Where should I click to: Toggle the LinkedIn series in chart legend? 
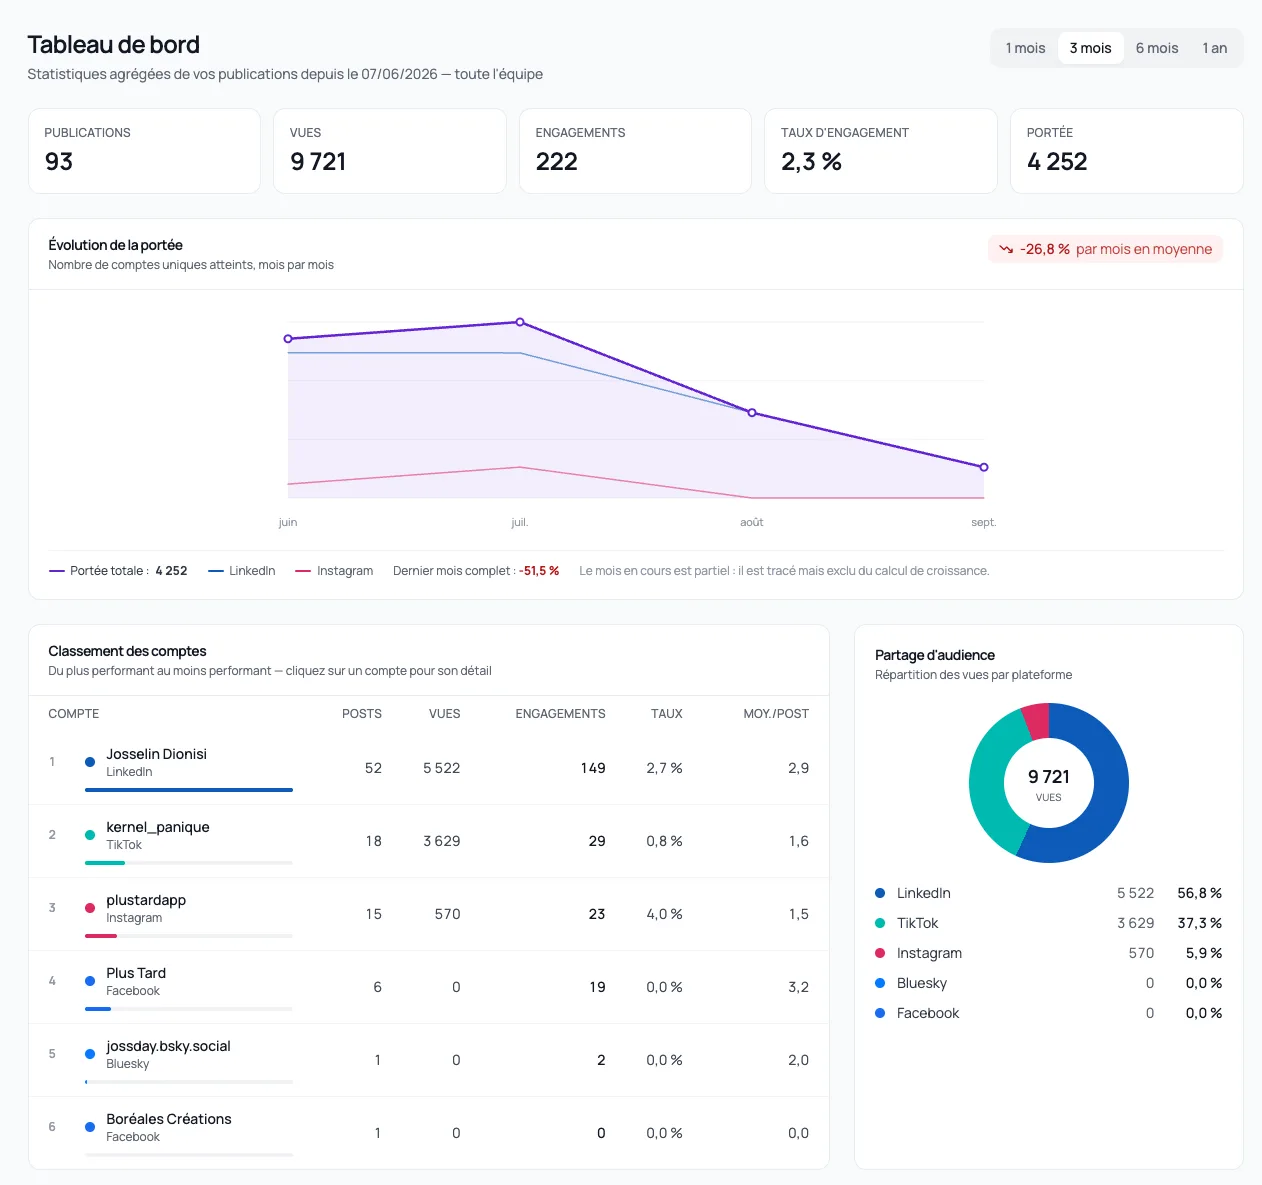241,571
